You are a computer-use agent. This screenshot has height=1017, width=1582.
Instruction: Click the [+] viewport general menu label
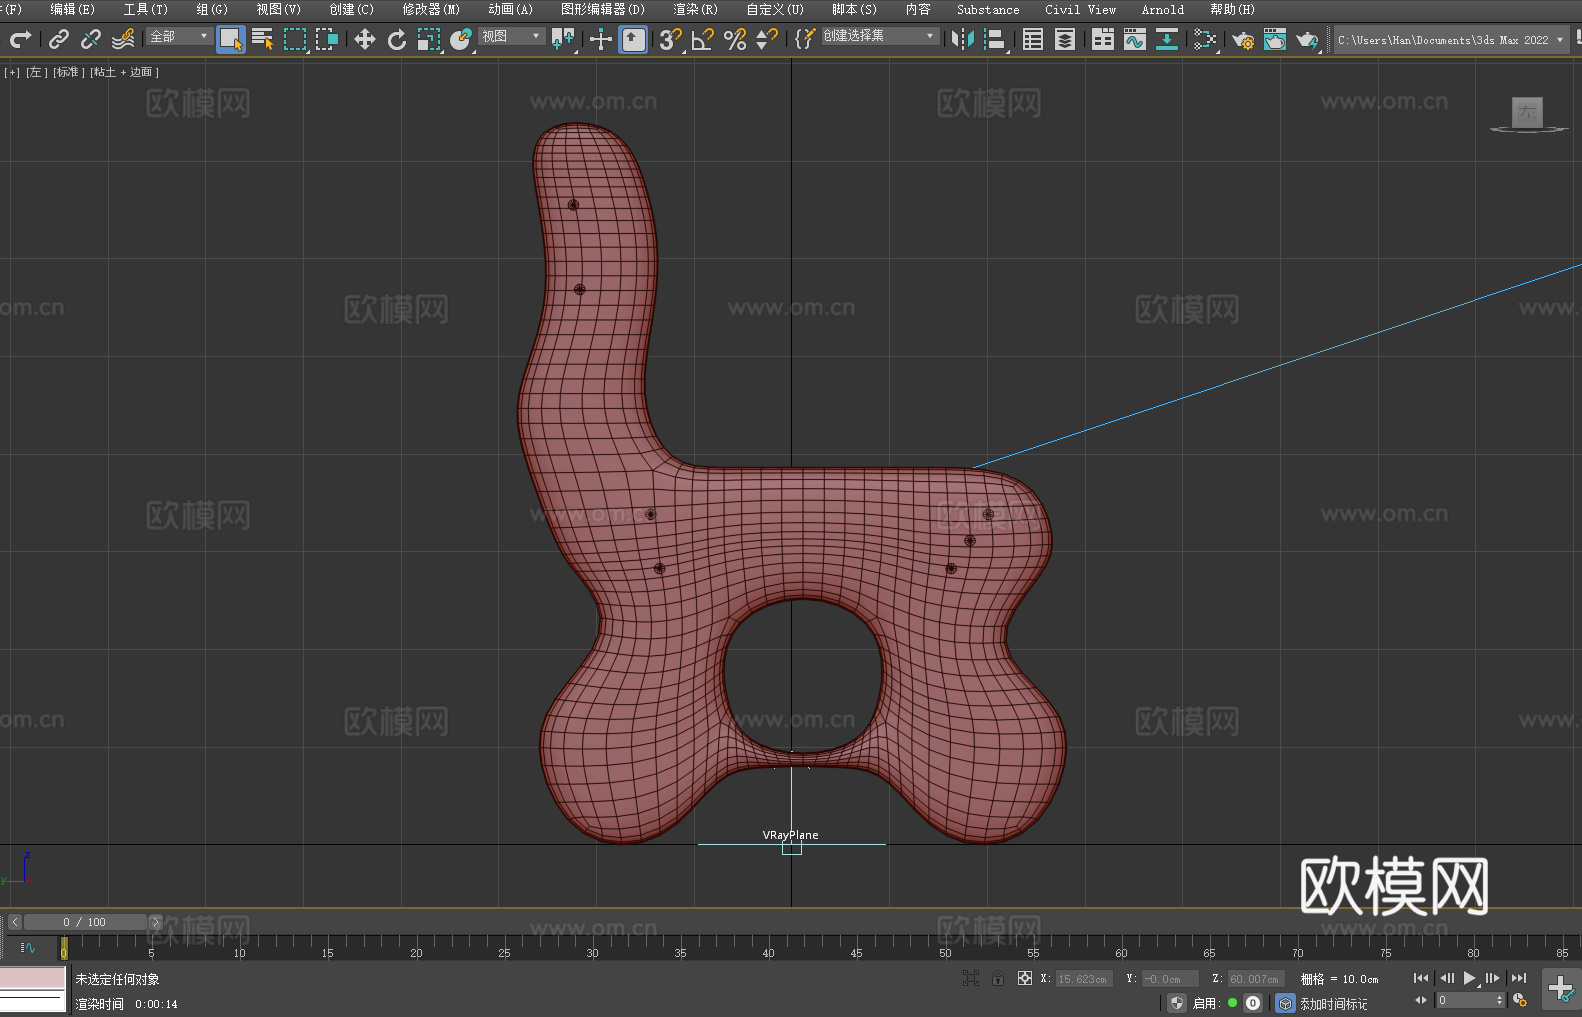coord(12,72)
